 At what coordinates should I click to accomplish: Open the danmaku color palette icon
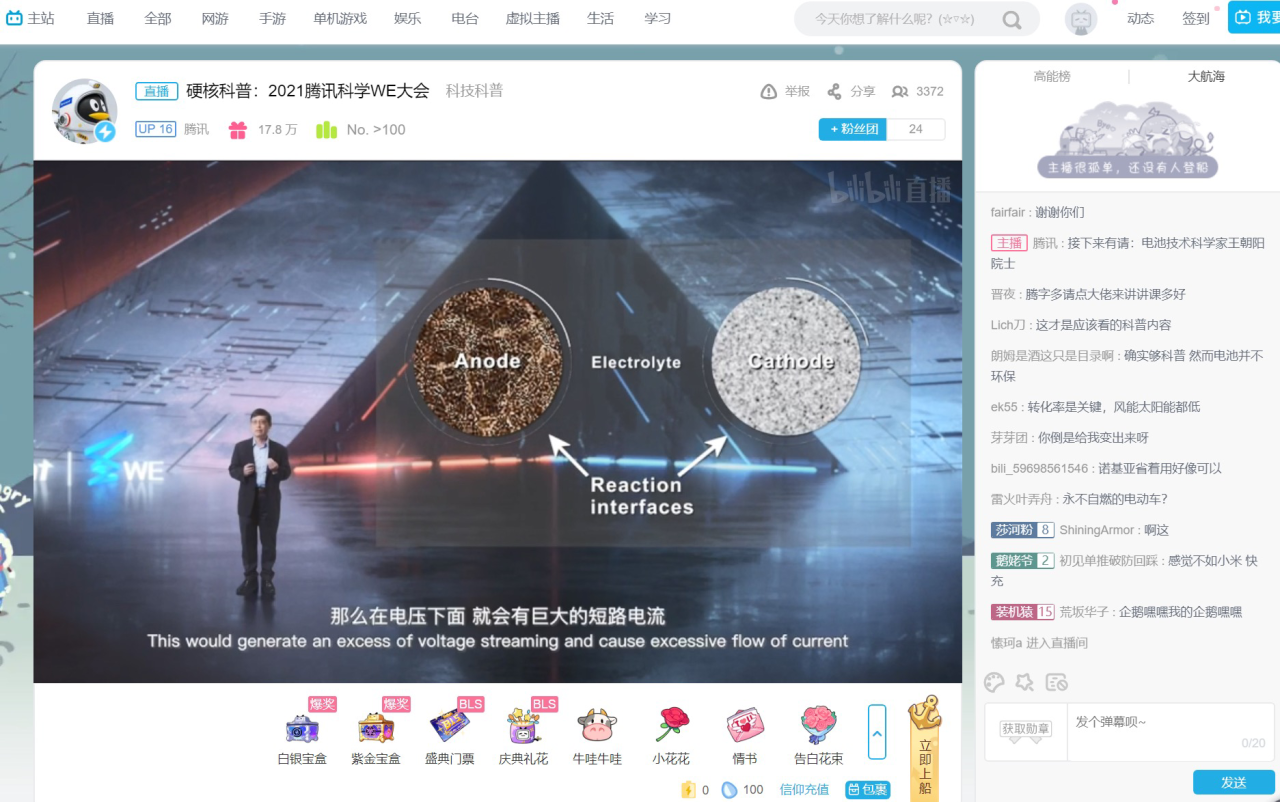coord(994,682)
